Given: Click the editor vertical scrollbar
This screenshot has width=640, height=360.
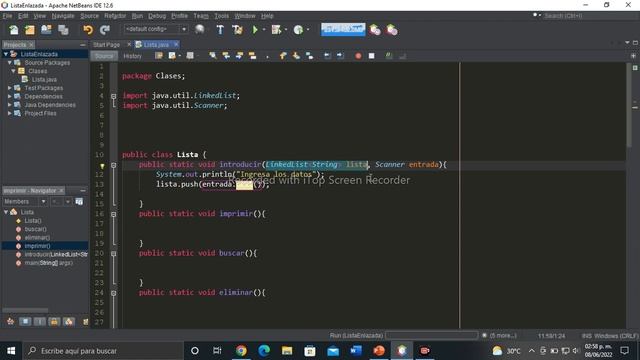Looking at the screenshot, I should click(x=629, y=106).
